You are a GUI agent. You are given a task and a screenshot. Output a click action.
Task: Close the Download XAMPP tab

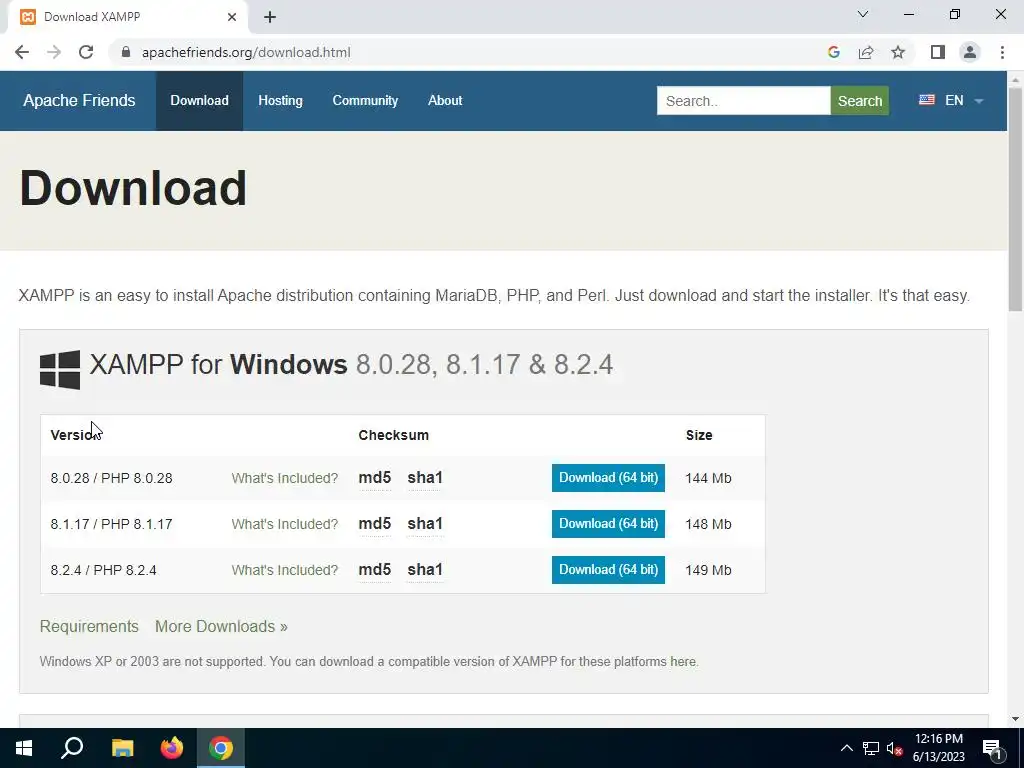232,17
